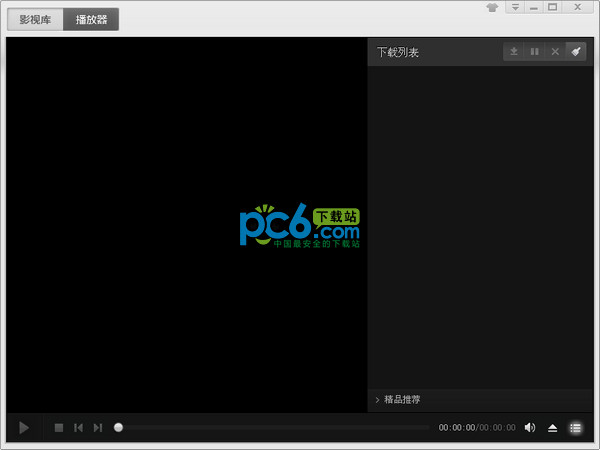Start download in the 下载列表 toolbar
Screen dimensions: 600x450
pyautogui.click(x=513, y=52)
